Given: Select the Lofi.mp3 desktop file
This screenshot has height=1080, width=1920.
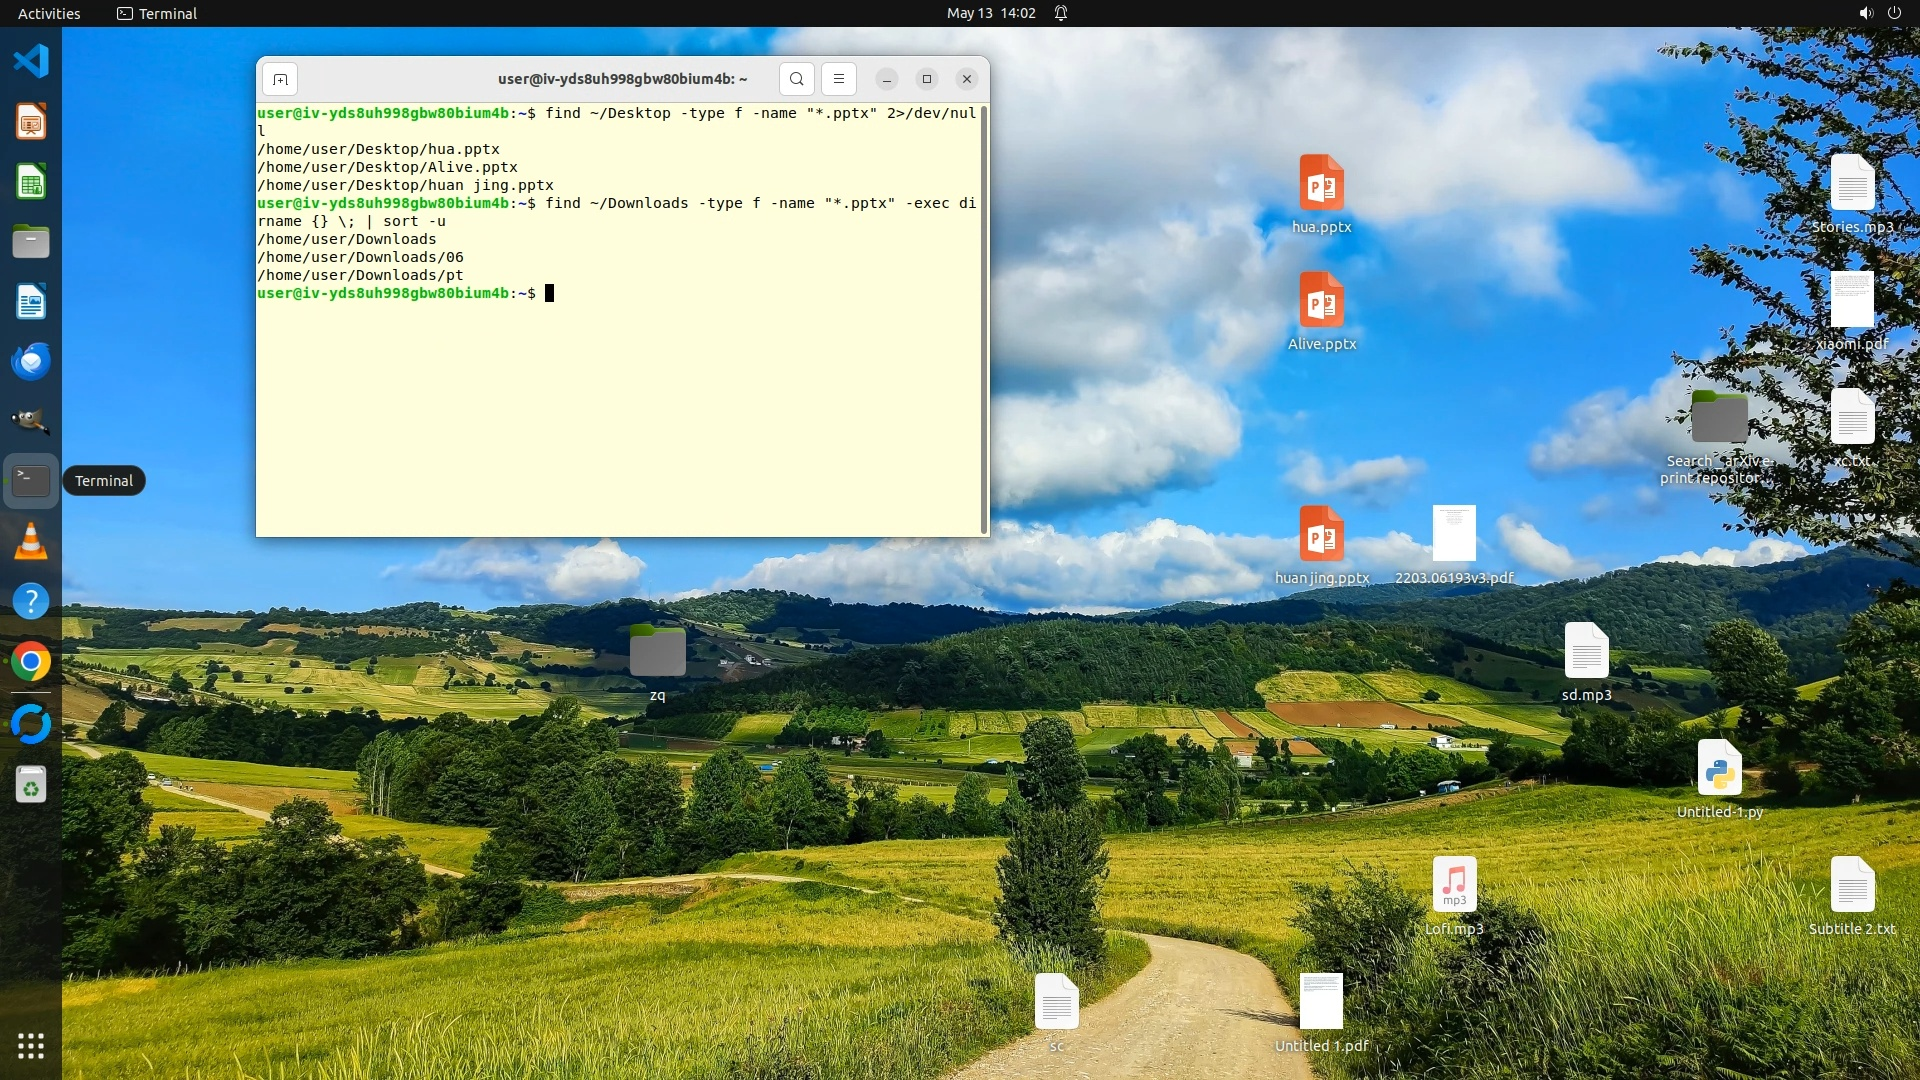Looking at the screenshot, I should tap(1454, 885).
